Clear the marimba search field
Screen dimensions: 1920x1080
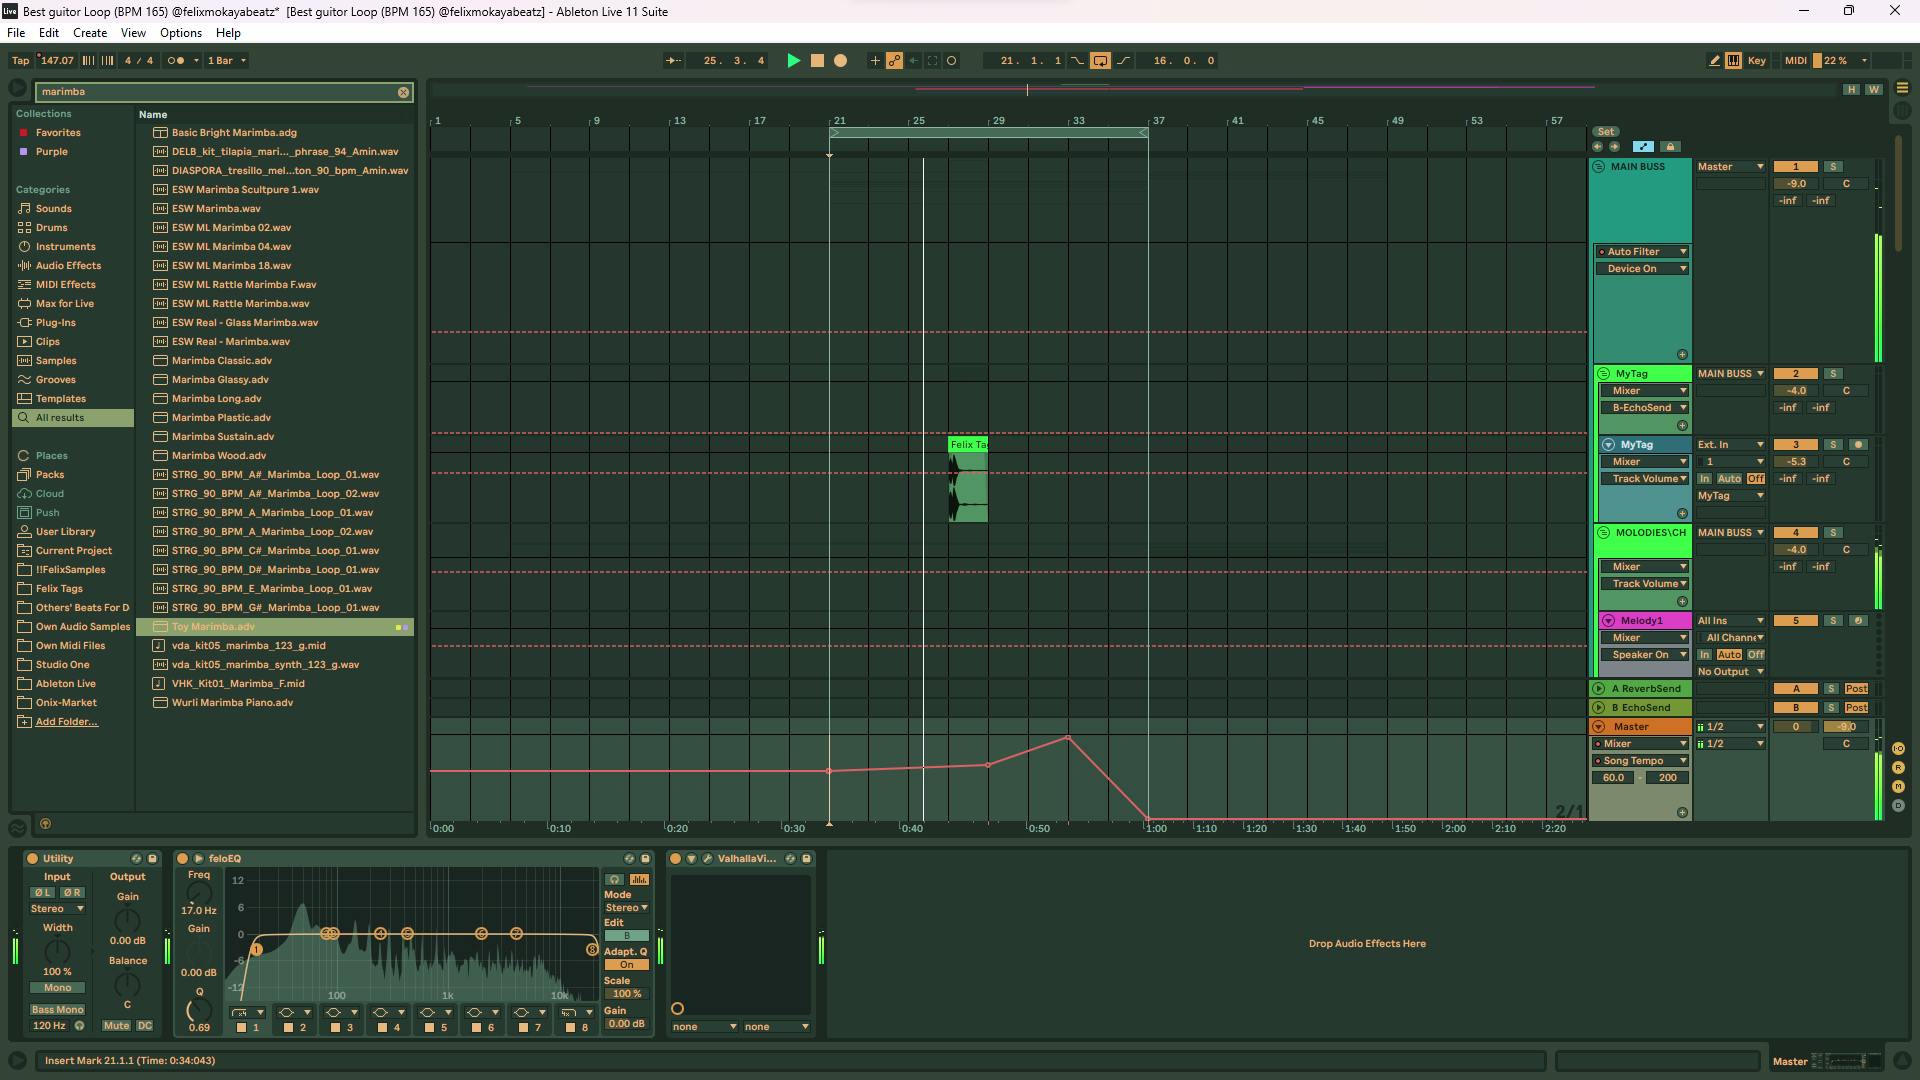coord(404,92)
